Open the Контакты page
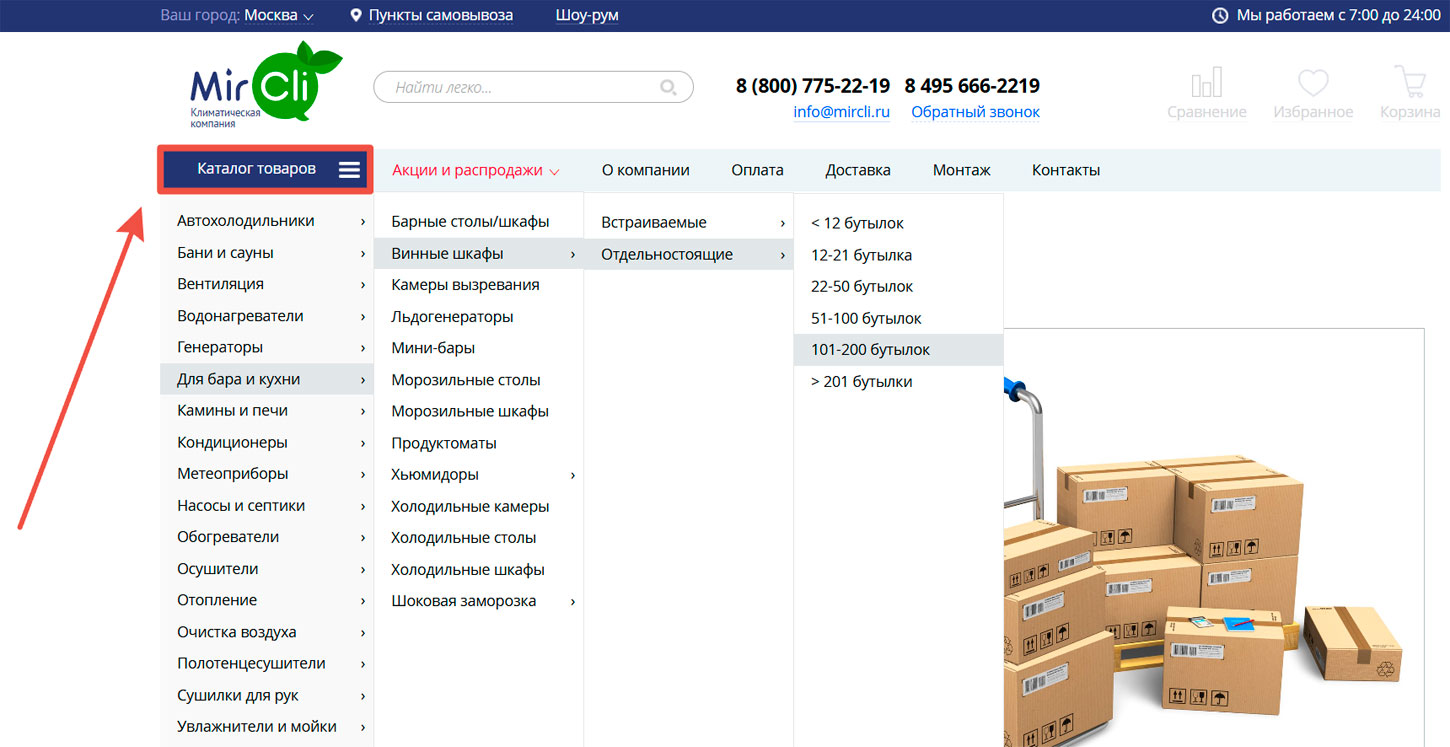The image size is (1450, 747). pos(1066,170)
